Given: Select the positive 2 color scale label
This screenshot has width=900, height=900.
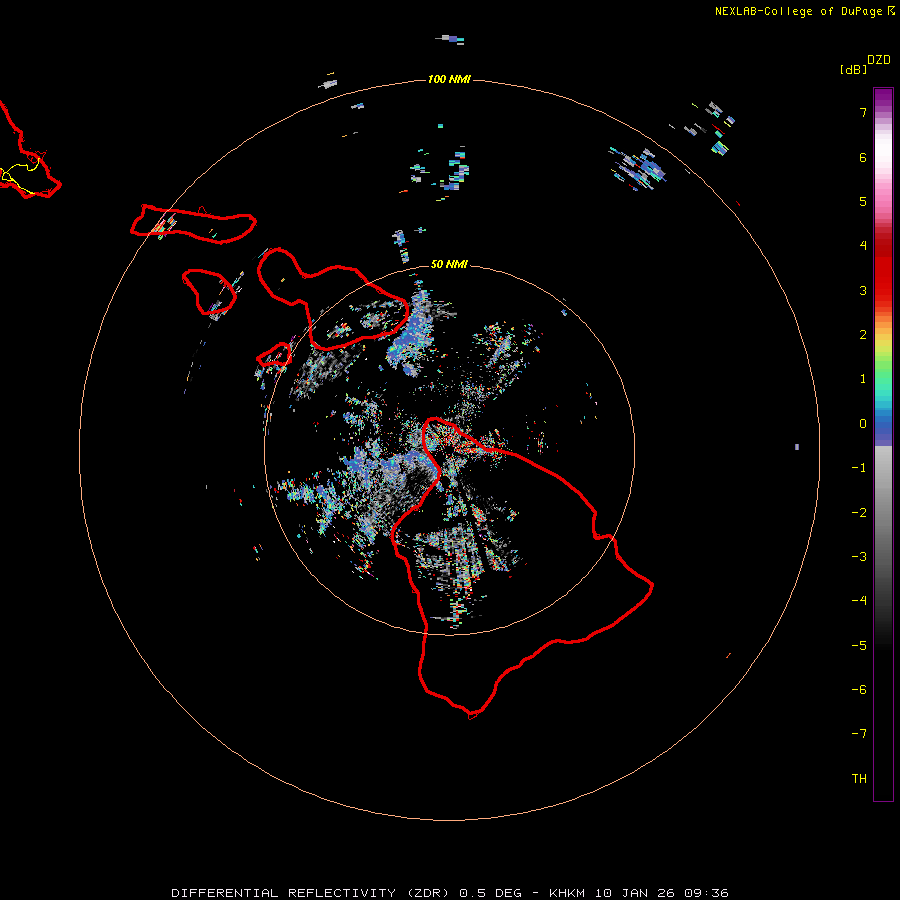Looking at the screenshot, I should (x=863, y=335).
